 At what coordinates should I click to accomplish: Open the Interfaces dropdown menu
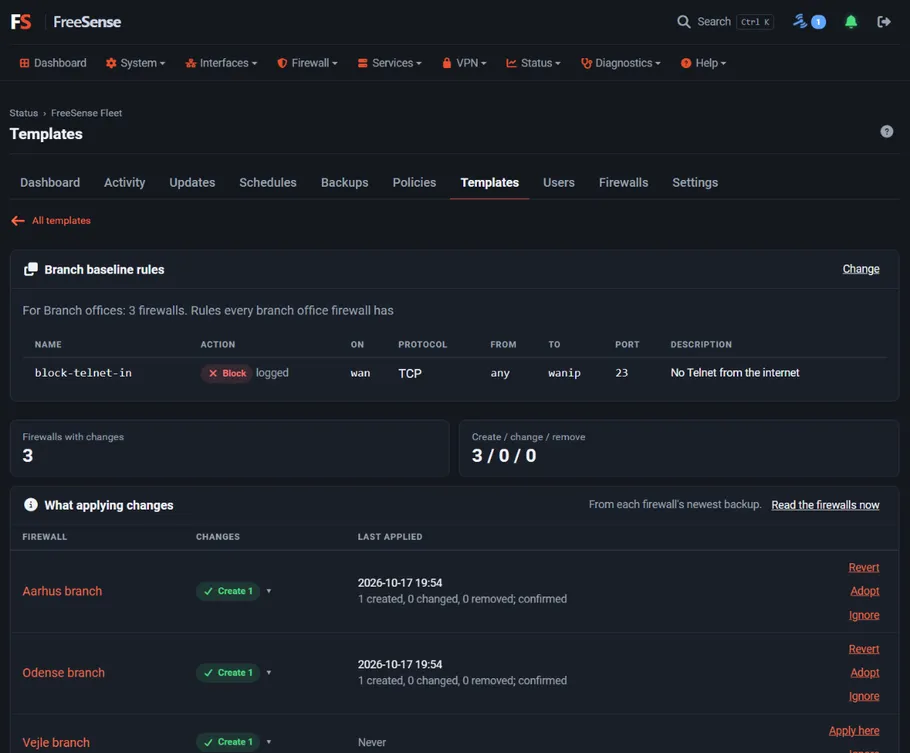point(221,63)
